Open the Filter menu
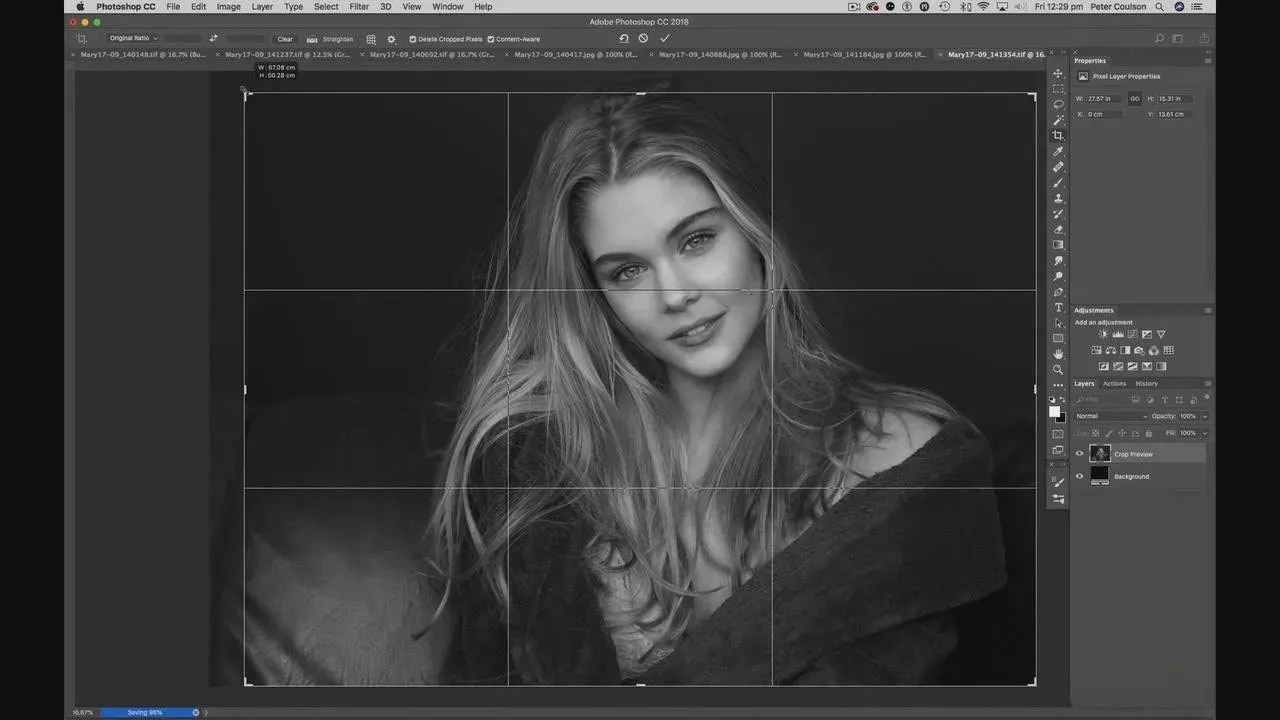The height and width of the screenshot is (720, 1280). 359,7
